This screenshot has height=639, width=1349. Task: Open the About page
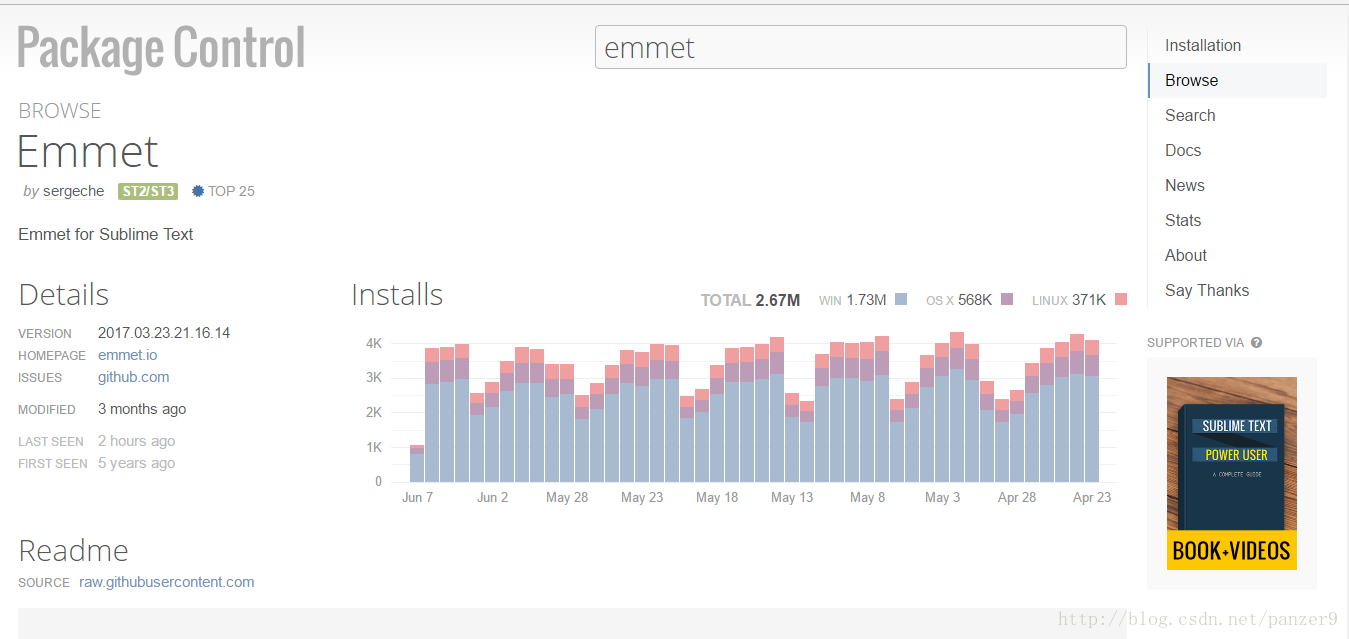click(1186, 255)
